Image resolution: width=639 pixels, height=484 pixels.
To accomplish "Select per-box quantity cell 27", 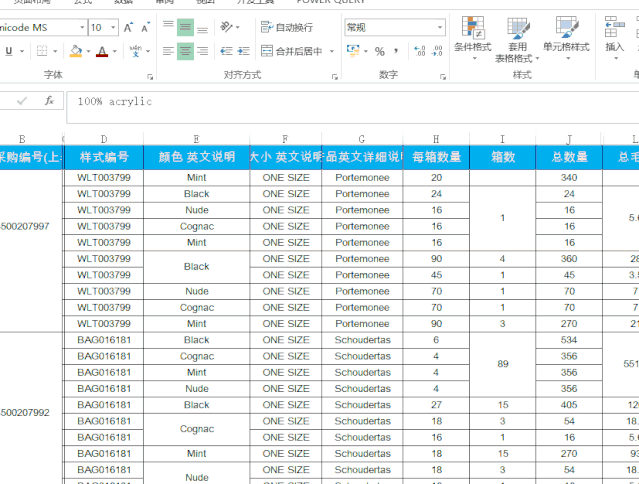I will click(x=436, y=405).
